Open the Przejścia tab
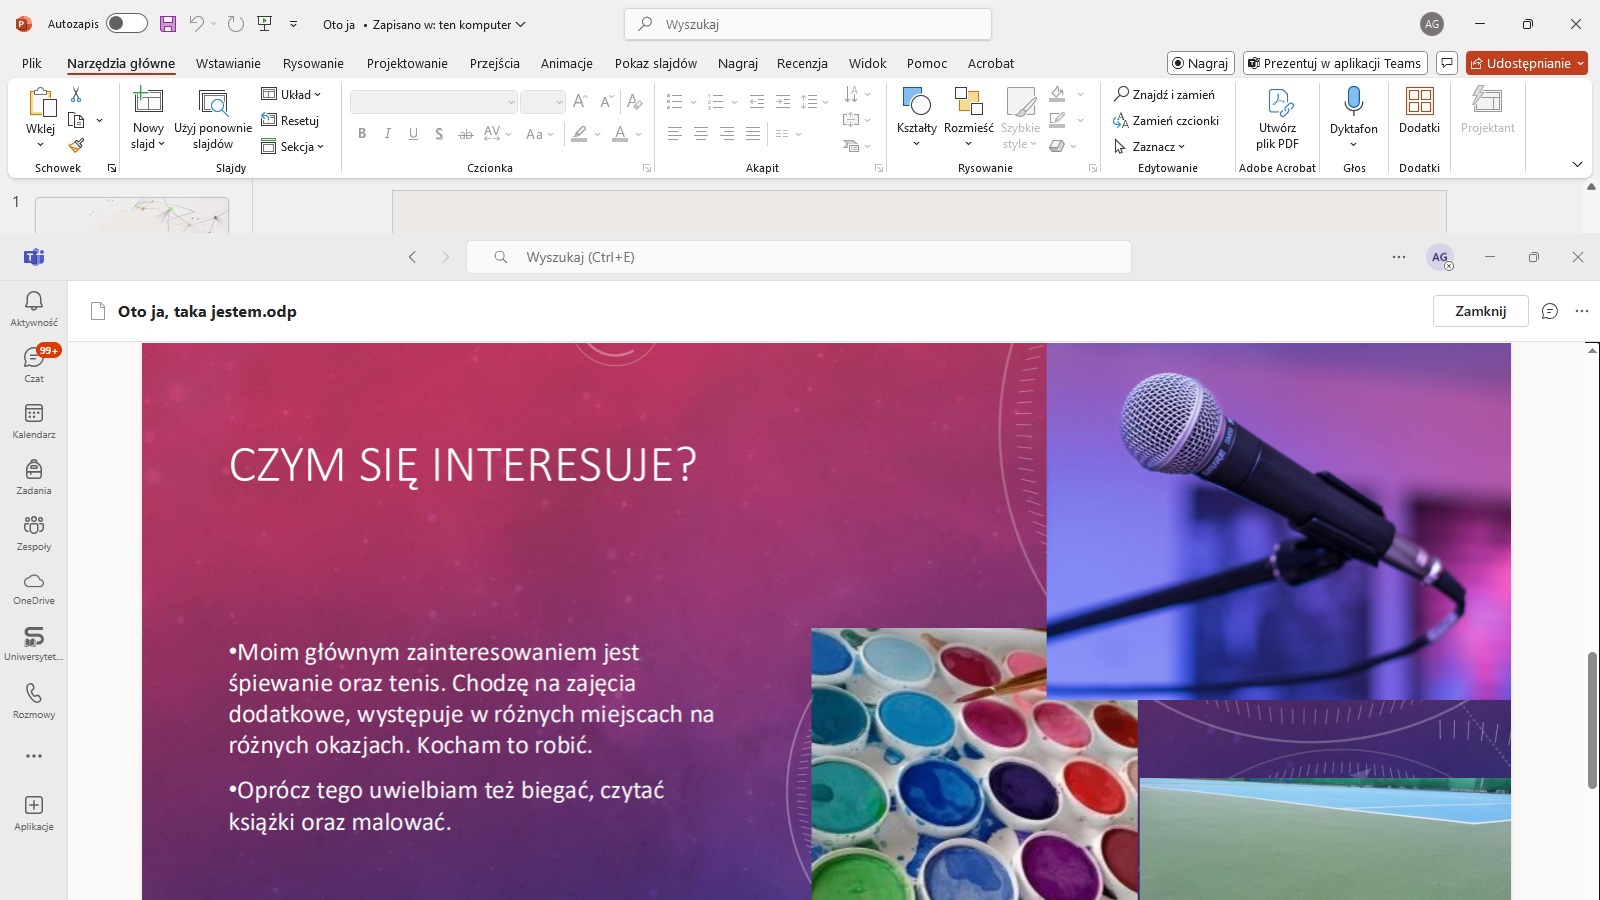Screen dimensions: 1600x900 click(495, 63)
